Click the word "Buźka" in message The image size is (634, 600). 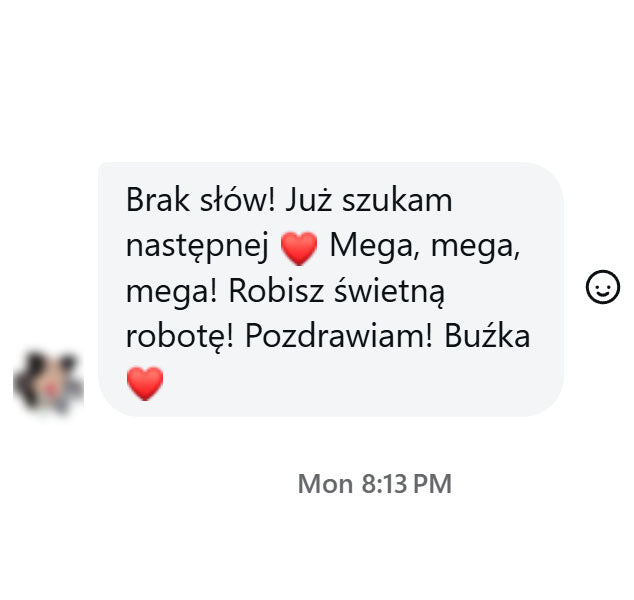tap(487, 336)
